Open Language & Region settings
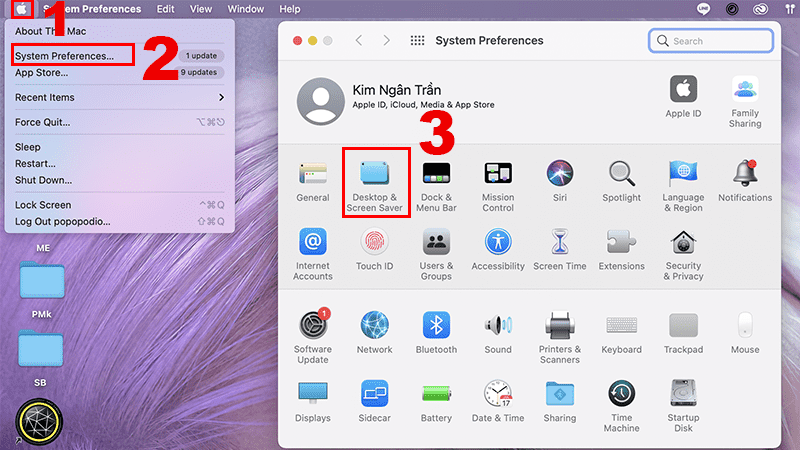 click(x=683, y=186)
